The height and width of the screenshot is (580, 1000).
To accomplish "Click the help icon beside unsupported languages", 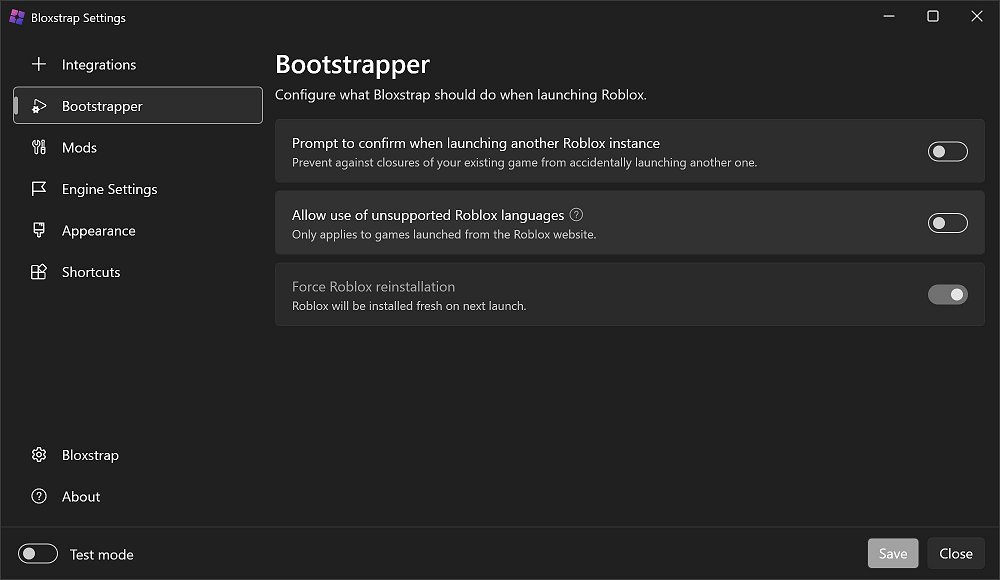I will click(576, 215).
